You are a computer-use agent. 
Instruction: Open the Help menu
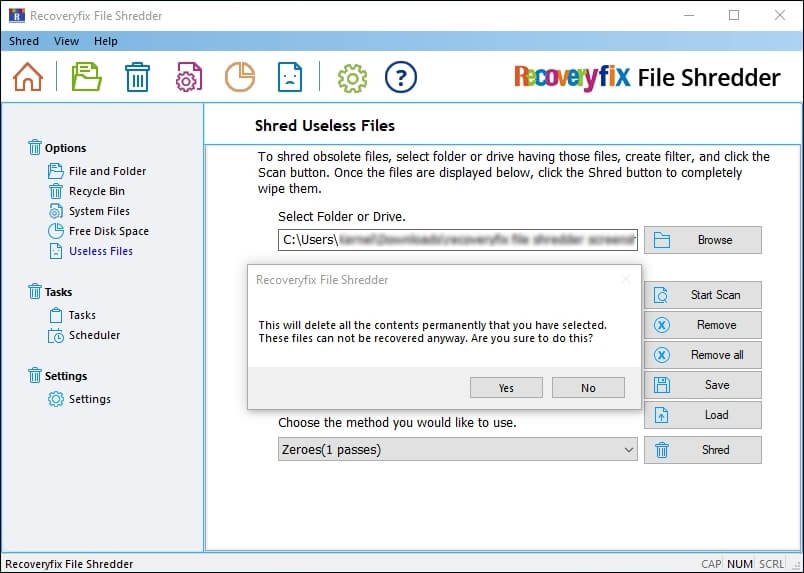coord(105,41)
